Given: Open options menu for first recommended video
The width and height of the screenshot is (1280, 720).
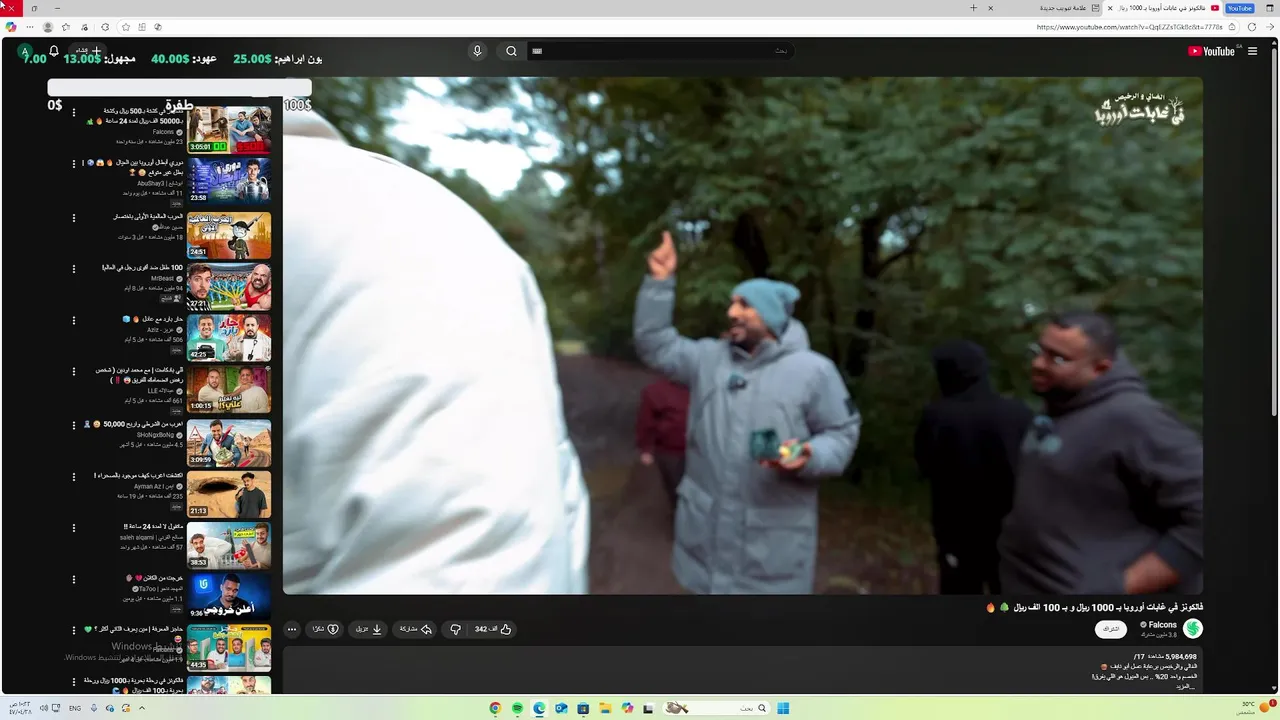Looking at the screenshot, I should pyautogui.click(x=73, y=112).
